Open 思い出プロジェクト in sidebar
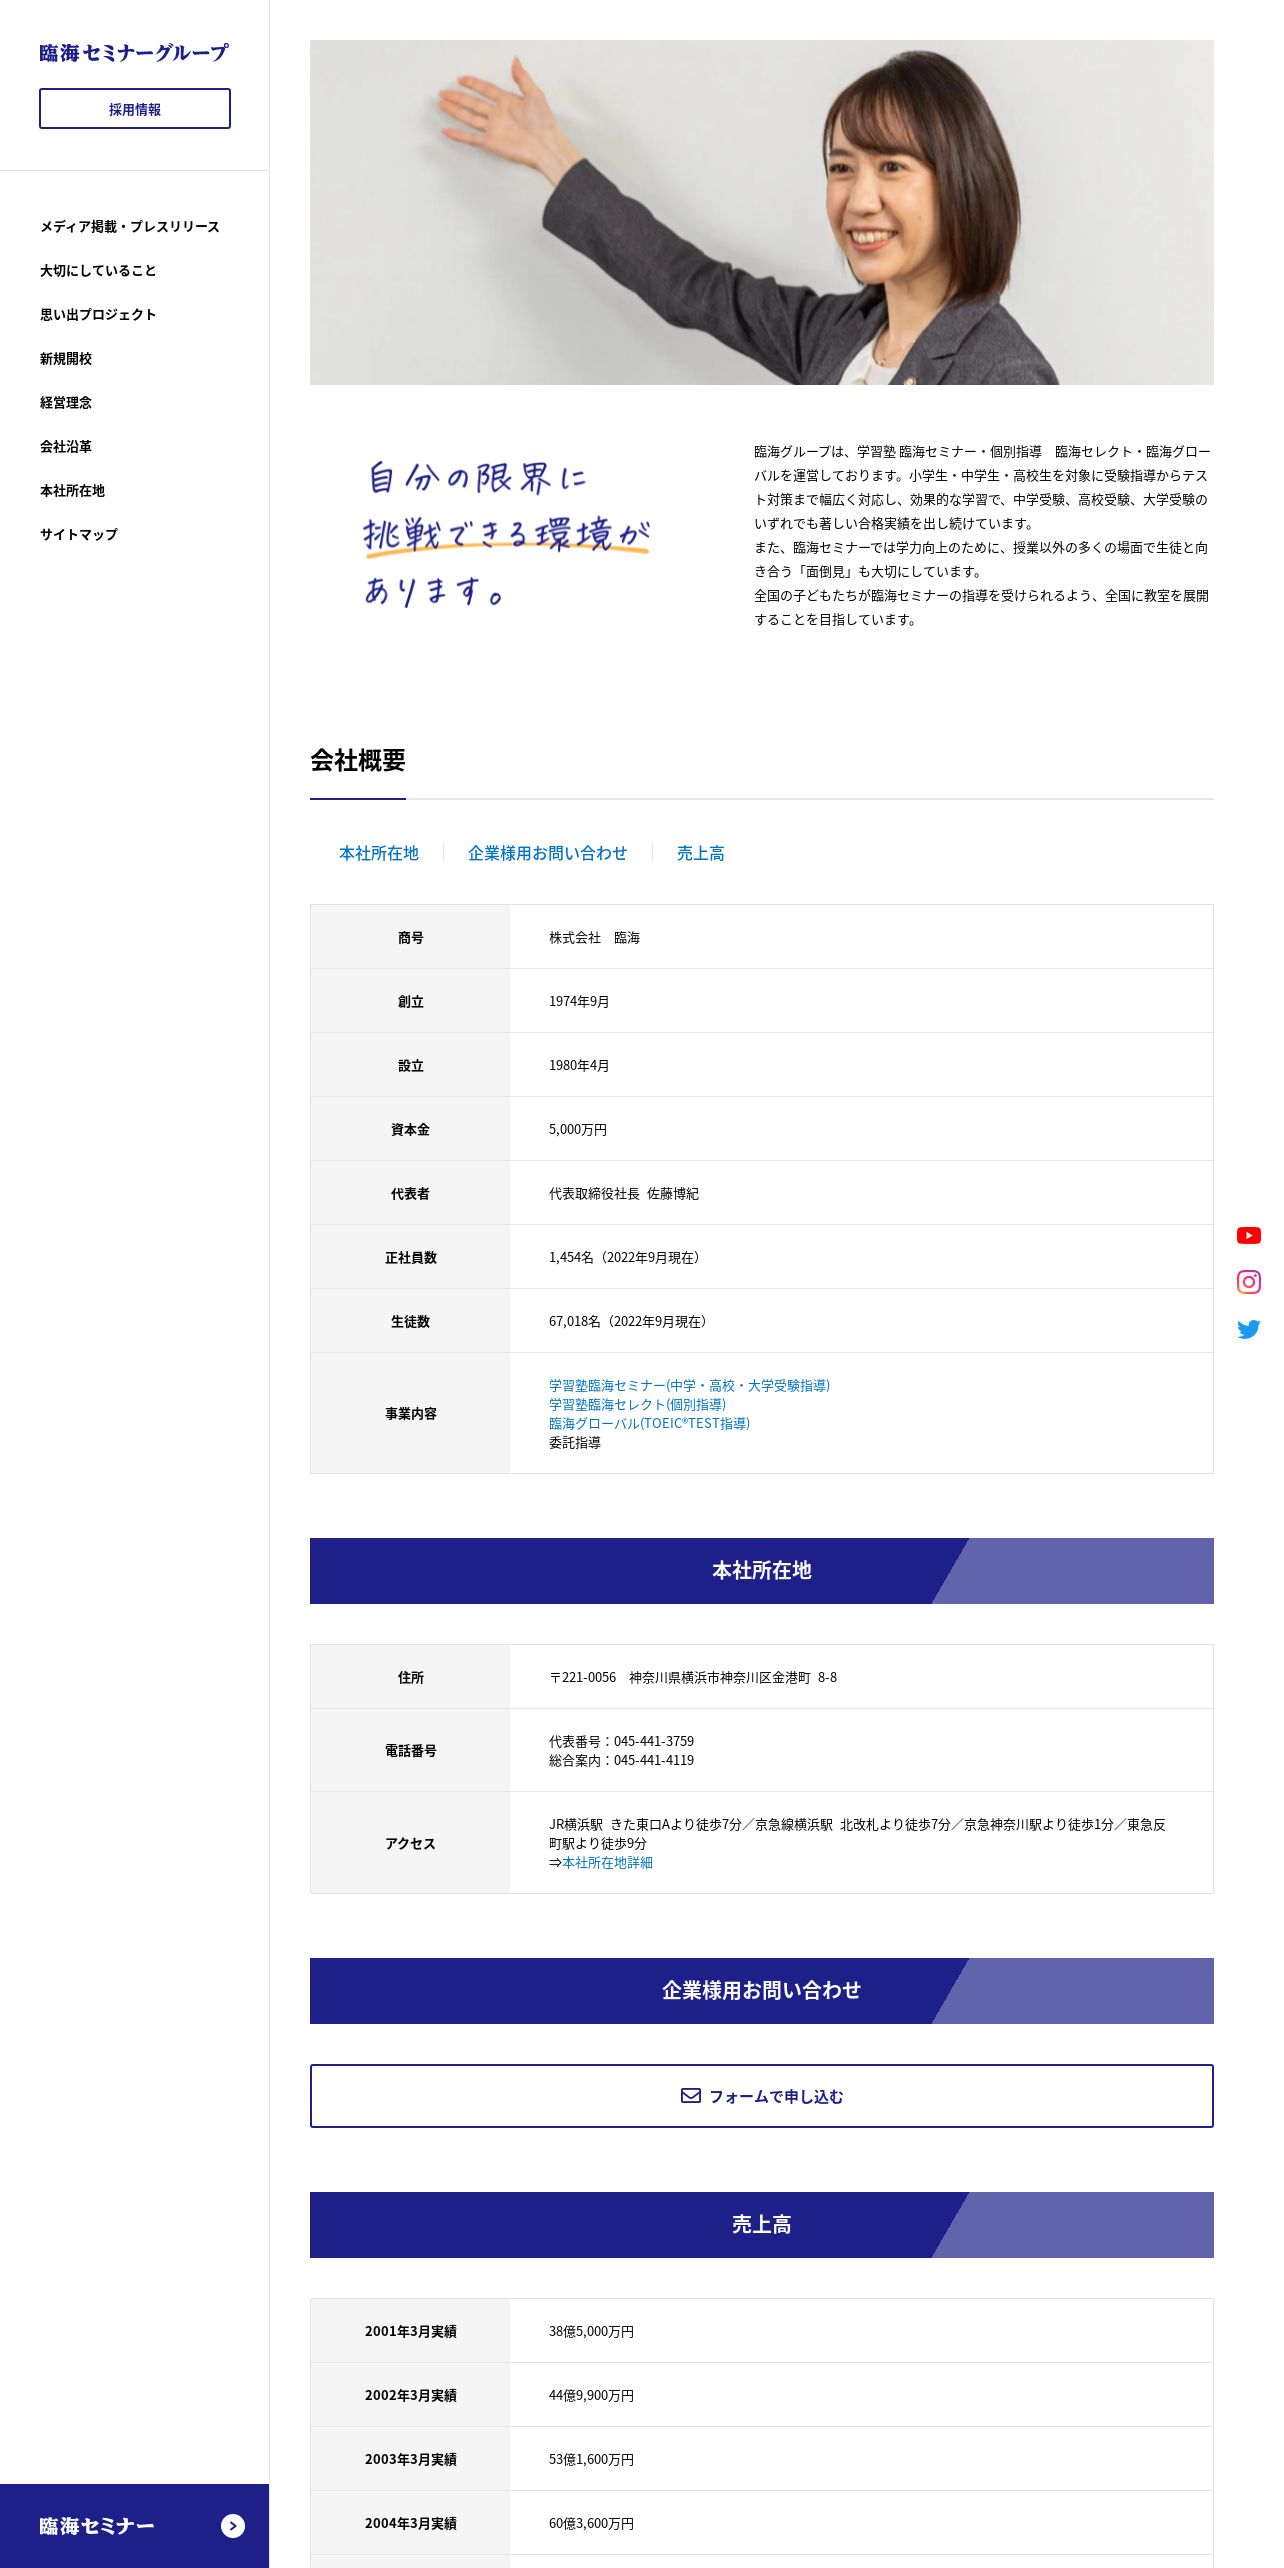Image resolution: width=1284 pixels, height=2568 pixels. point(98,315)
